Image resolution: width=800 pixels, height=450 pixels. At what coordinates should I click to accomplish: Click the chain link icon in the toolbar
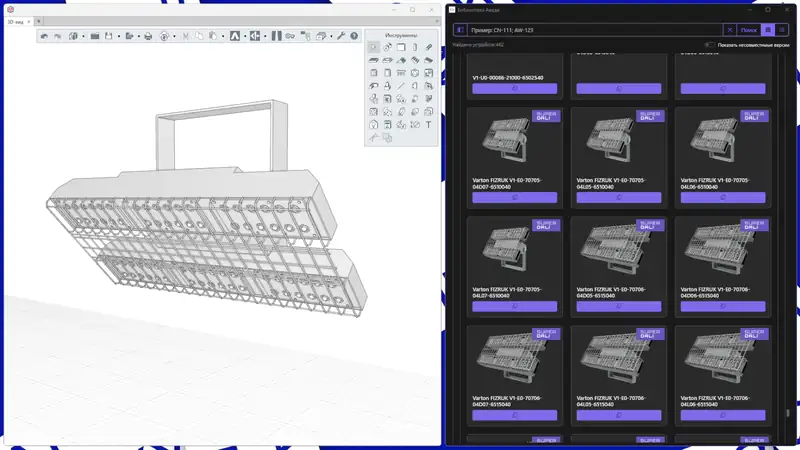tap(290, 36)
